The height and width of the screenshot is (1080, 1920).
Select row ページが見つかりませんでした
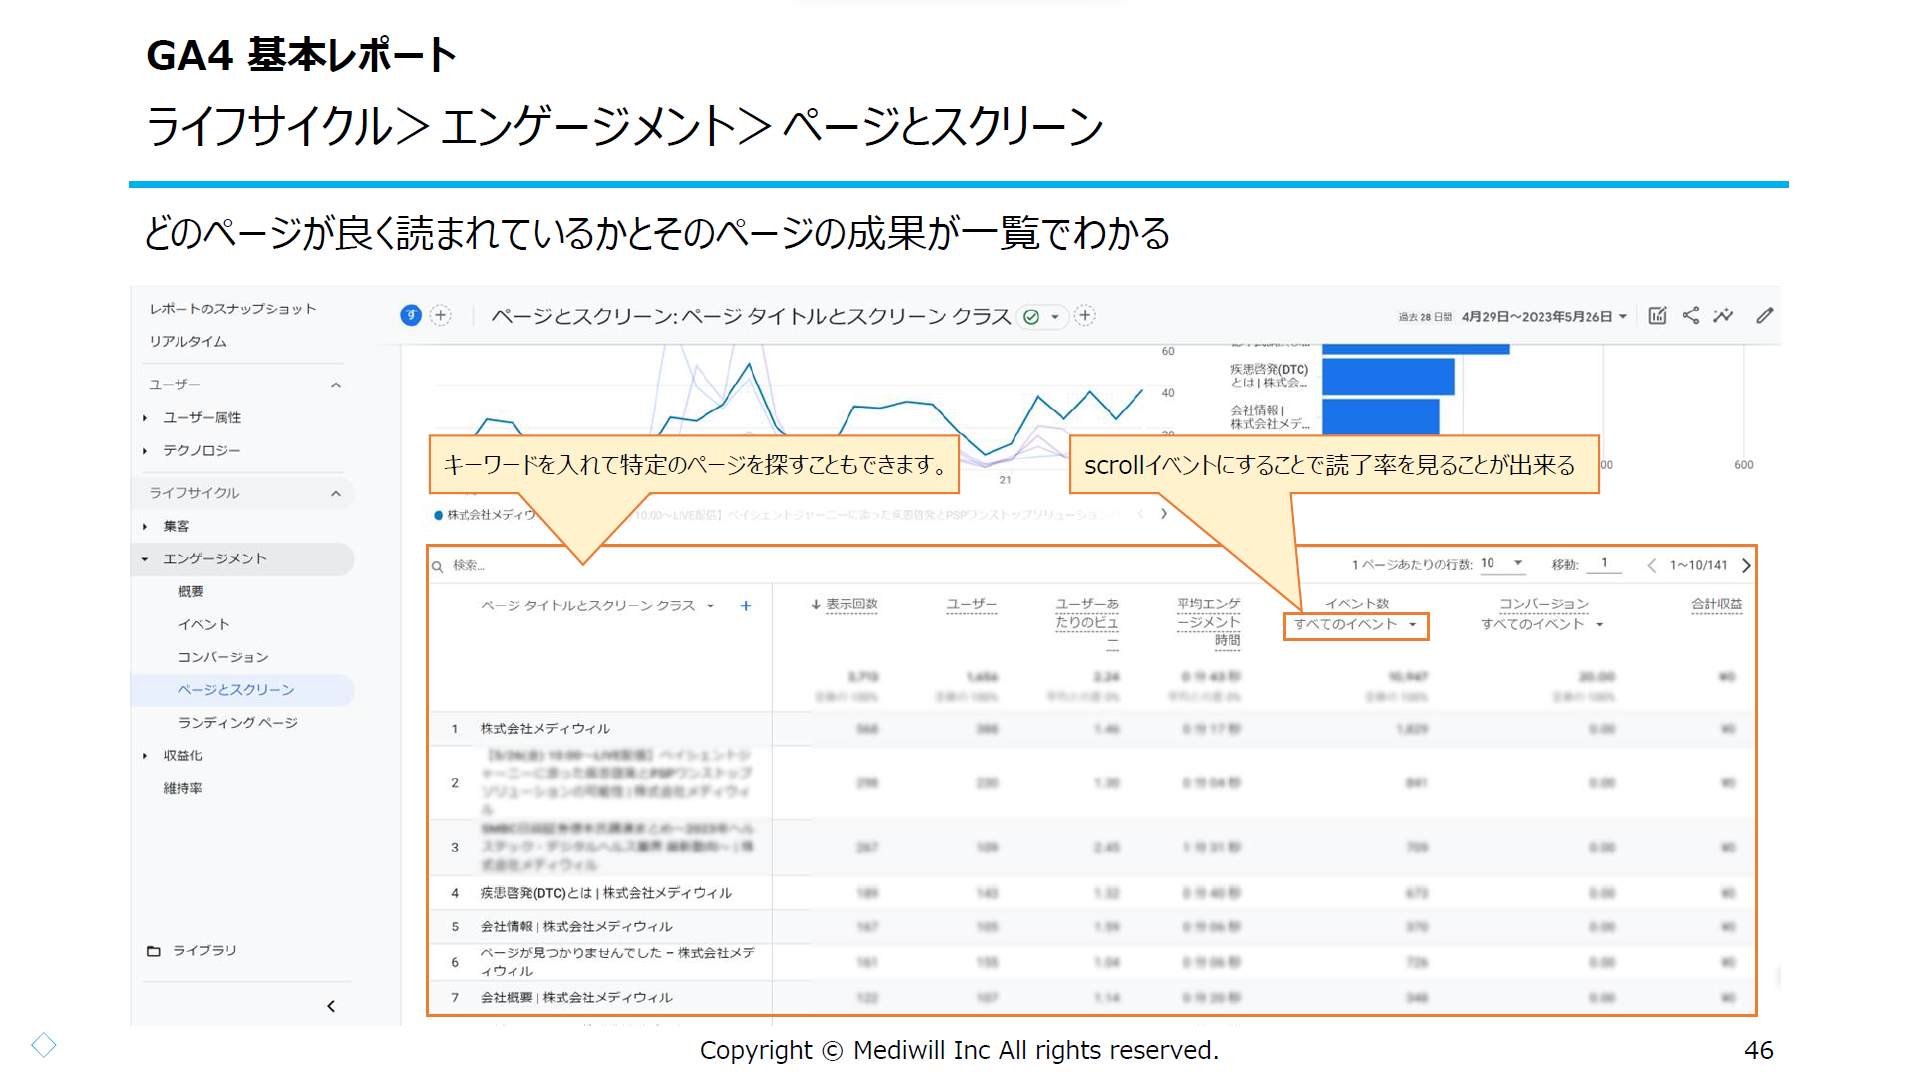pyautogui.click(x=617, y=962)
